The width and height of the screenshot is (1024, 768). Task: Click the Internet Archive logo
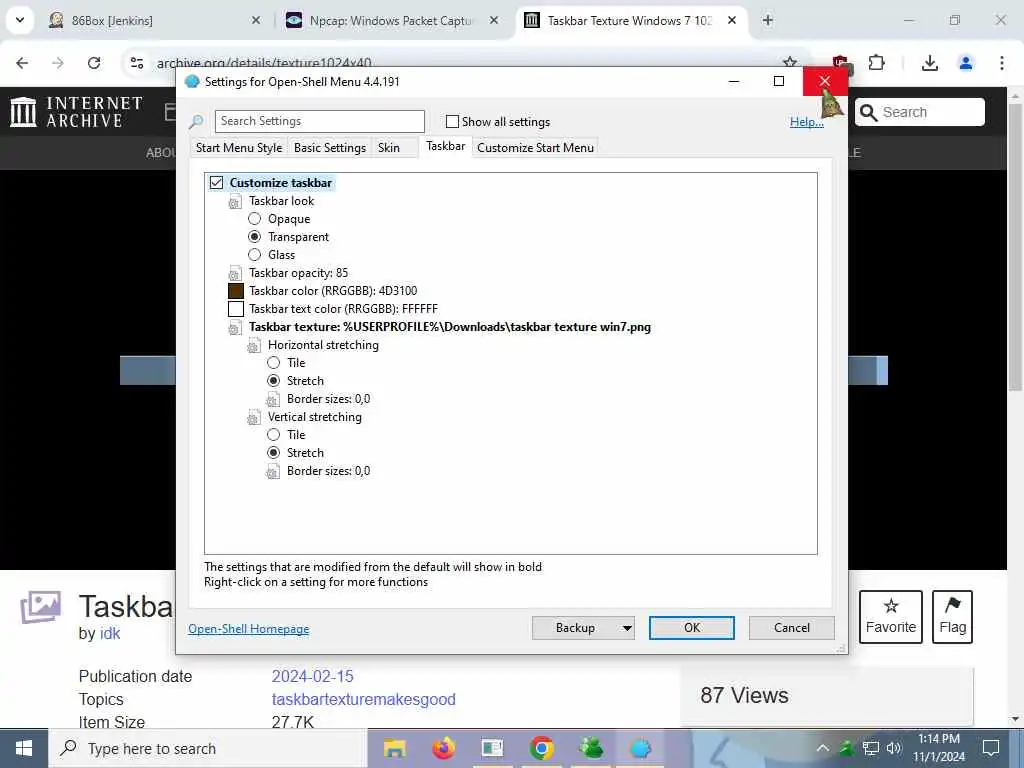coord(76,112)
